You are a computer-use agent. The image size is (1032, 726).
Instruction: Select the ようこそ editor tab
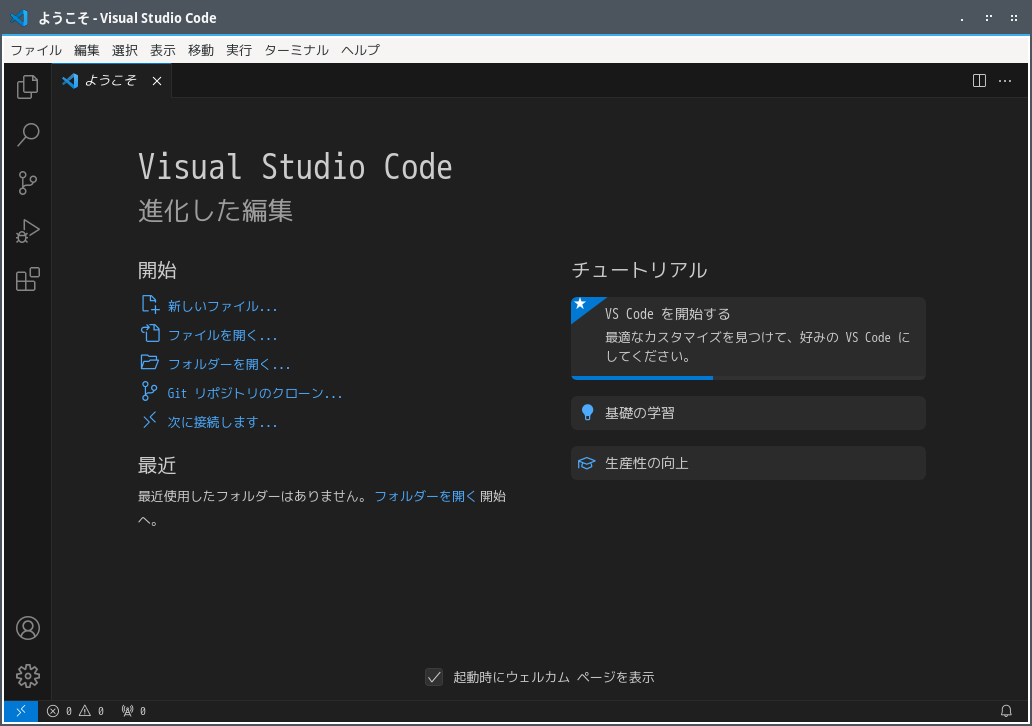(112, 80)
